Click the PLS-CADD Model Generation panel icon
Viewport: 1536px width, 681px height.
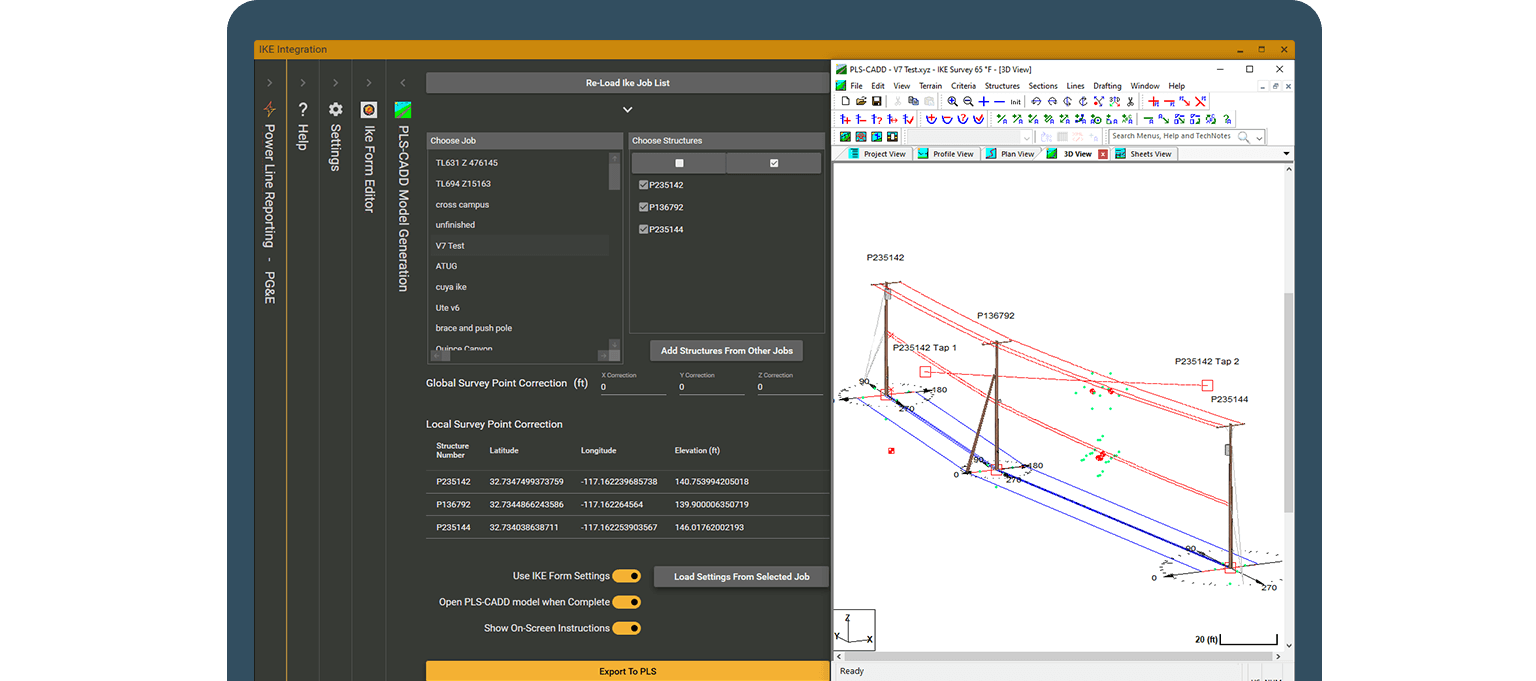(x=403, y=110)
